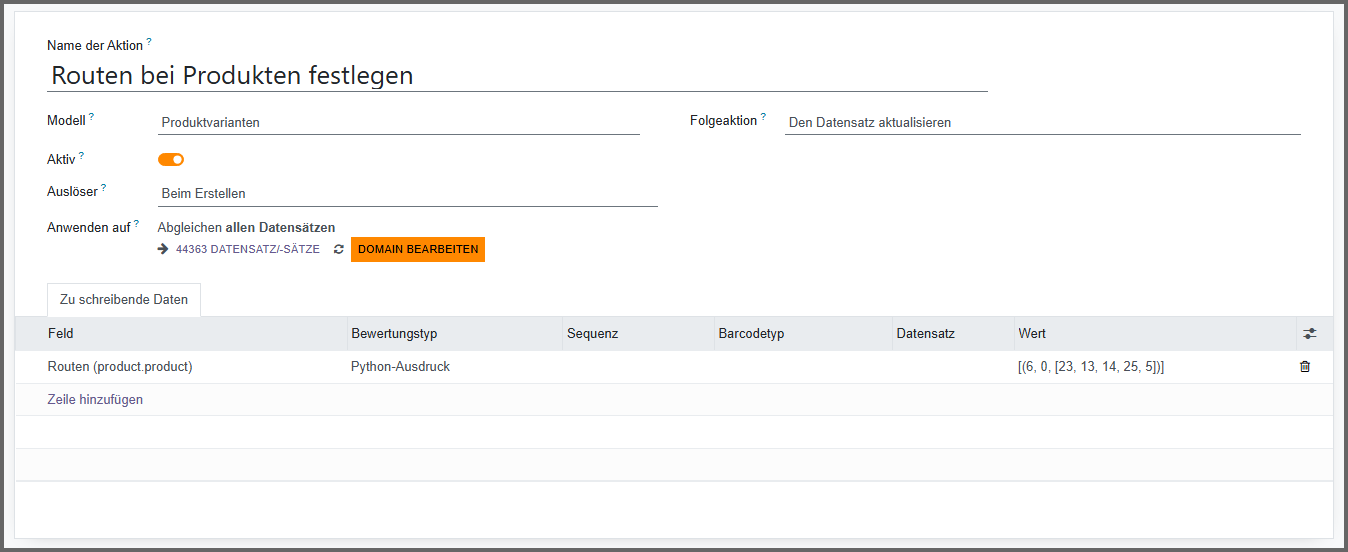The height and width of the screenshot is (552, 1348).
Task: Click arrow icon before 44363 Datensatz/-sätze
Action: (x=163, y=249)
